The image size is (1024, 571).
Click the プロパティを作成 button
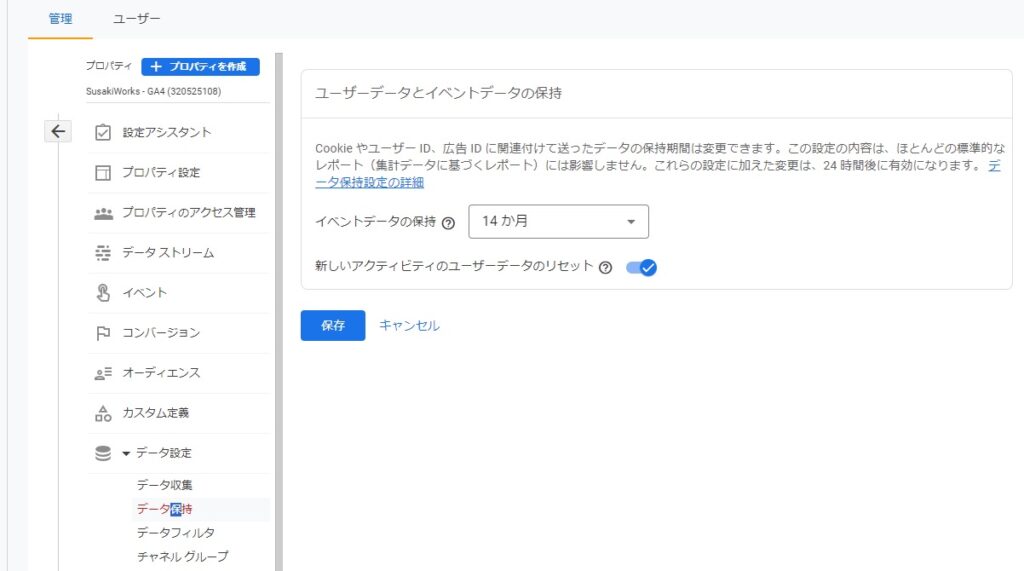(200, 67)
